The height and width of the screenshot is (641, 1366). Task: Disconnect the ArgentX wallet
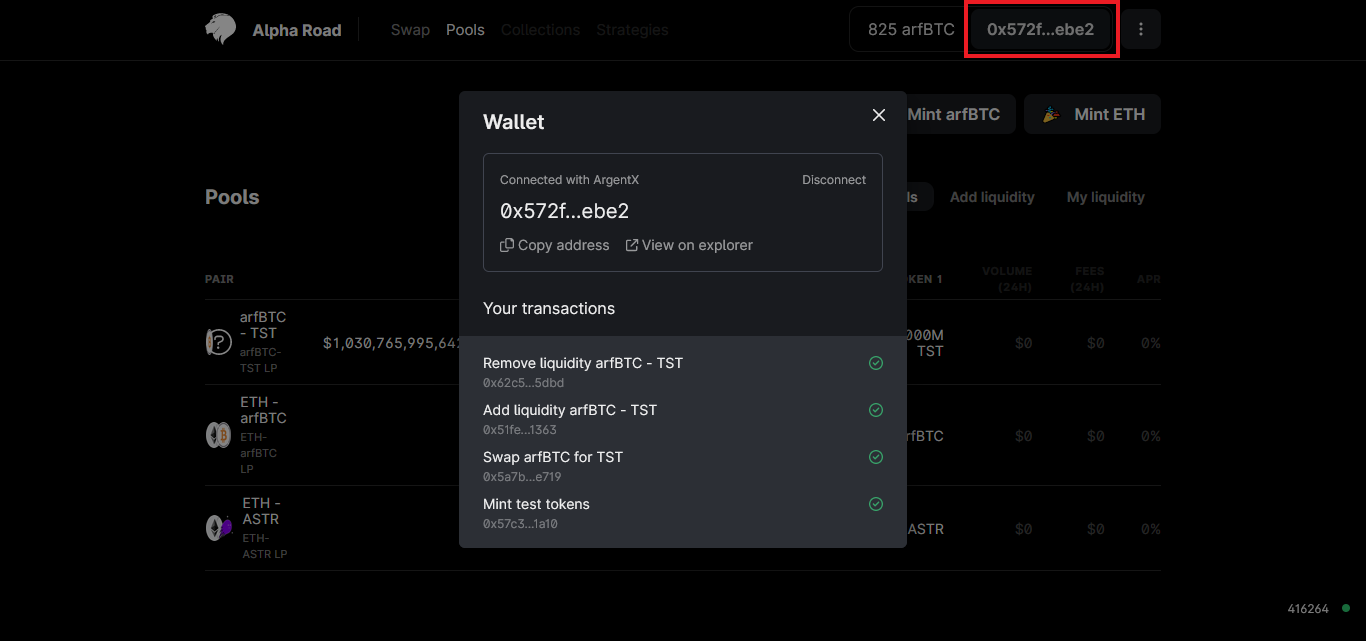click(x=834, y=180)
